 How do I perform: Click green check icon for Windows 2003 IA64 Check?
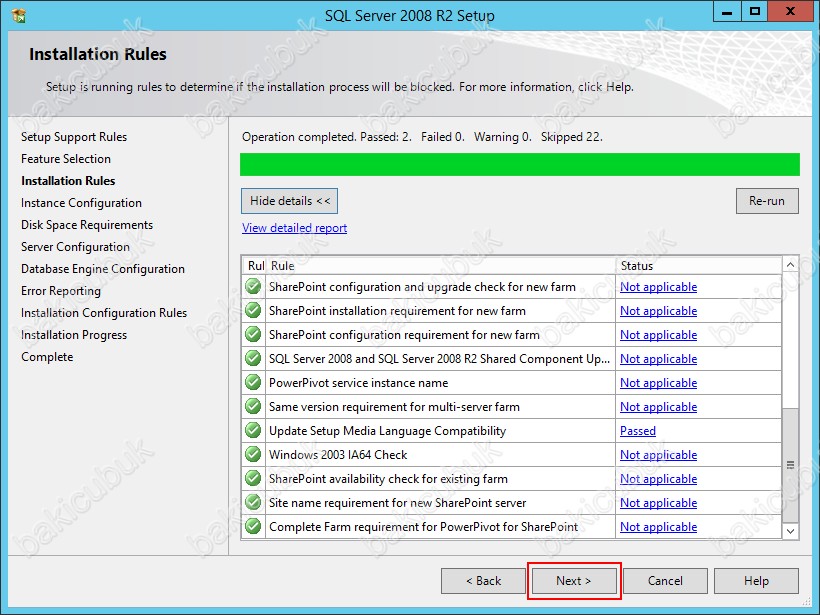[253, 454]
